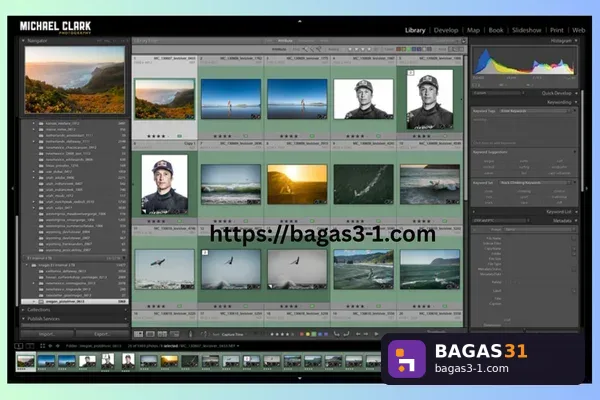Set purple color label in toolbar
Viewport: 600px width, 400px height.
pyautogui.click(x=326, y=334)
